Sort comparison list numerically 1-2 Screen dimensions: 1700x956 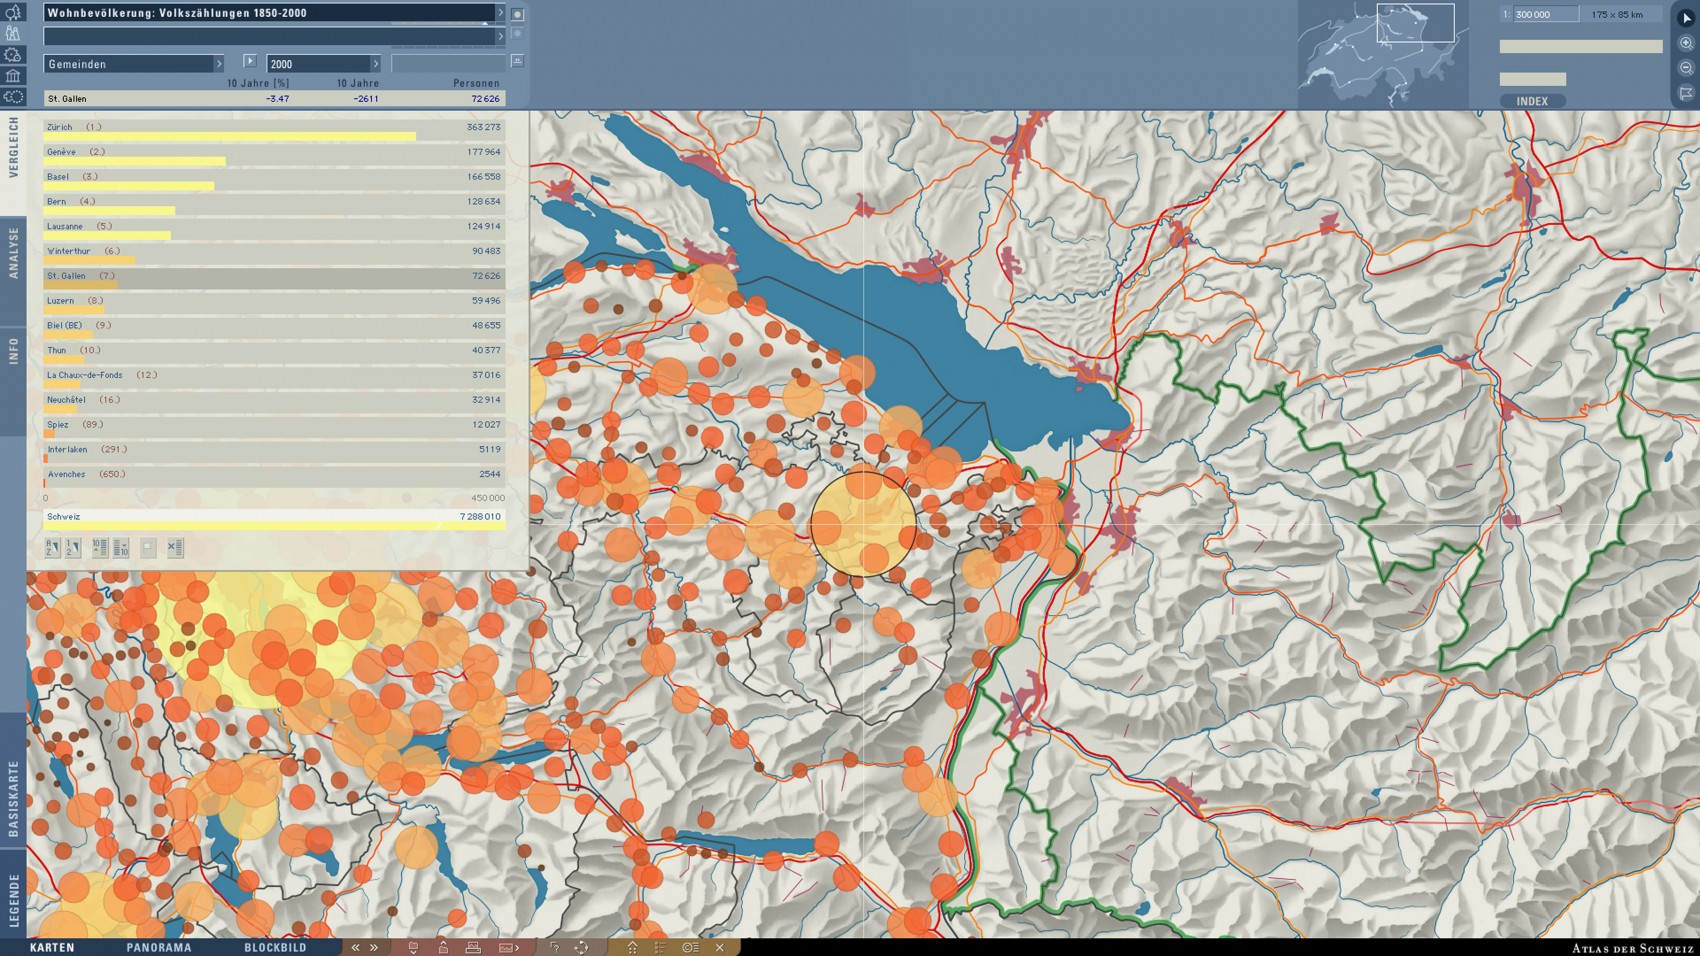point(73,547)
